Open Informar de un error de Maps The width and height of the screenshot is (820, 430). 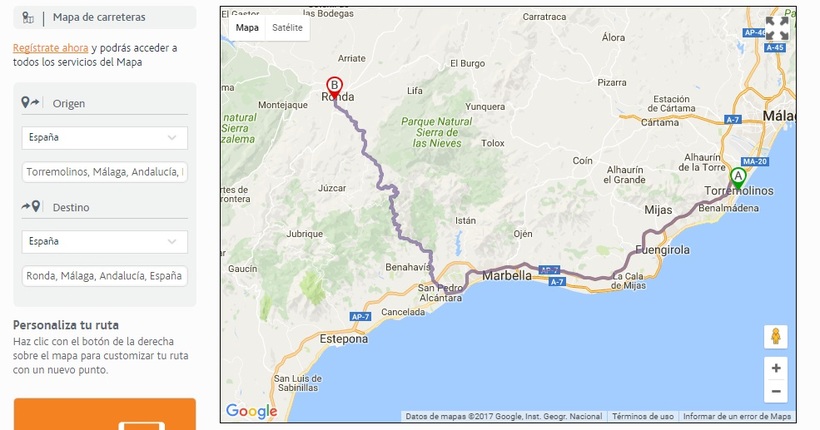[737, 416]
